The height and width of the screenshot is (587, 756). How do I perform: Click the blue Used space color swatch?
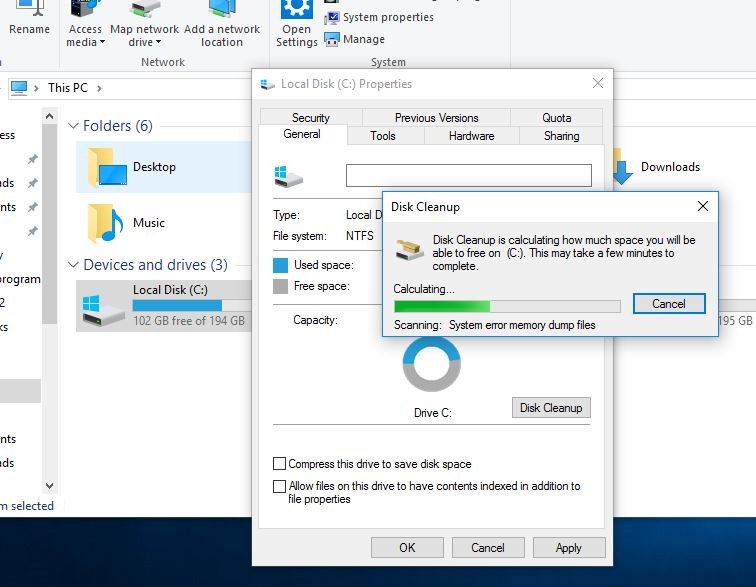tap(281, 265)
